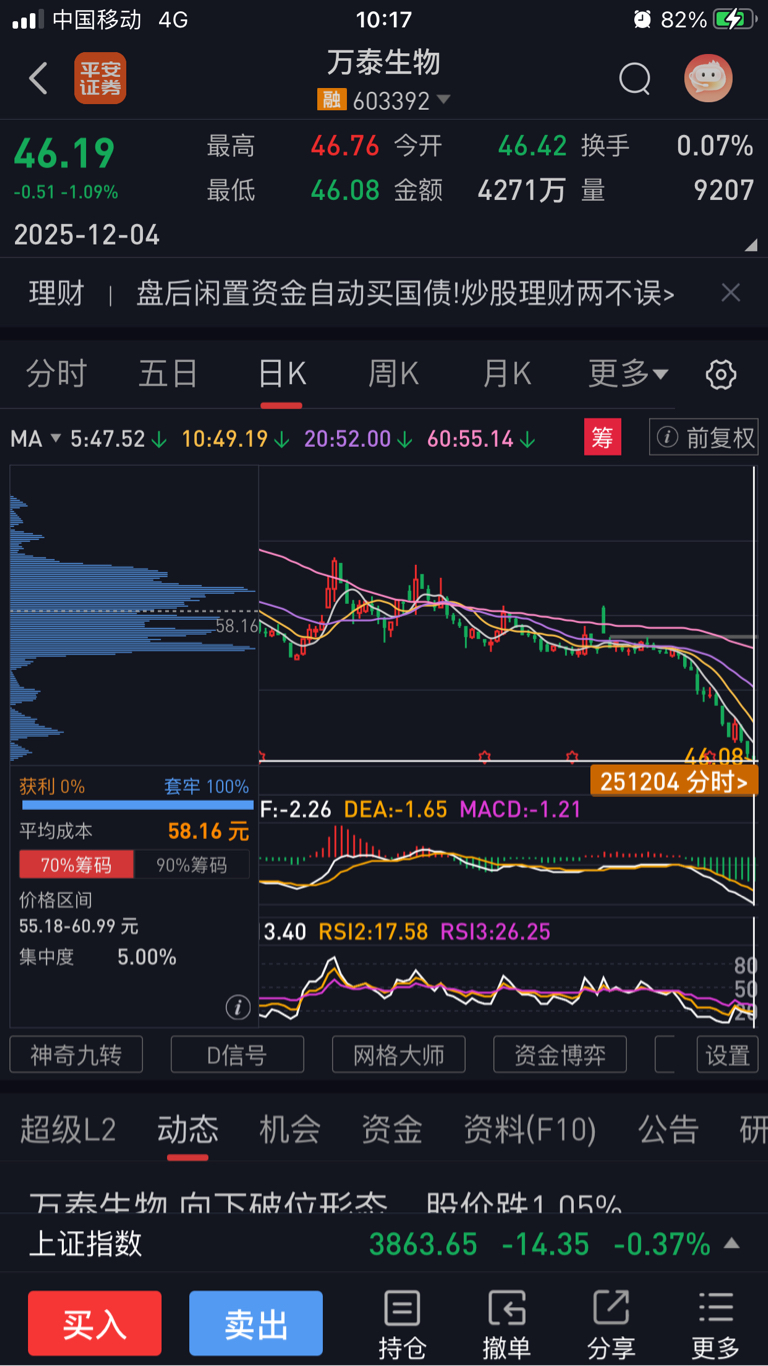Switch to 公告 tab
Screen dimensions: 768x1366
tap(668, 1130)
